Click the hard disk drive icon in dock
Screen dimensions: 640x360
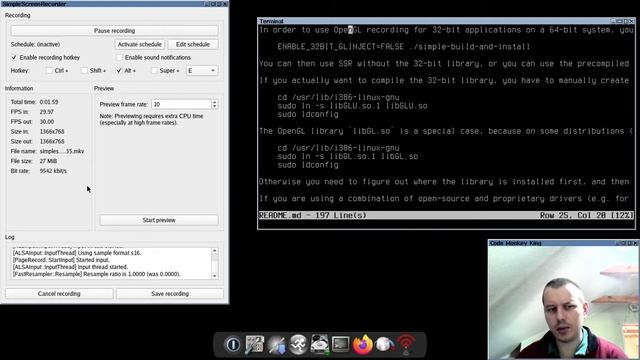320,344
